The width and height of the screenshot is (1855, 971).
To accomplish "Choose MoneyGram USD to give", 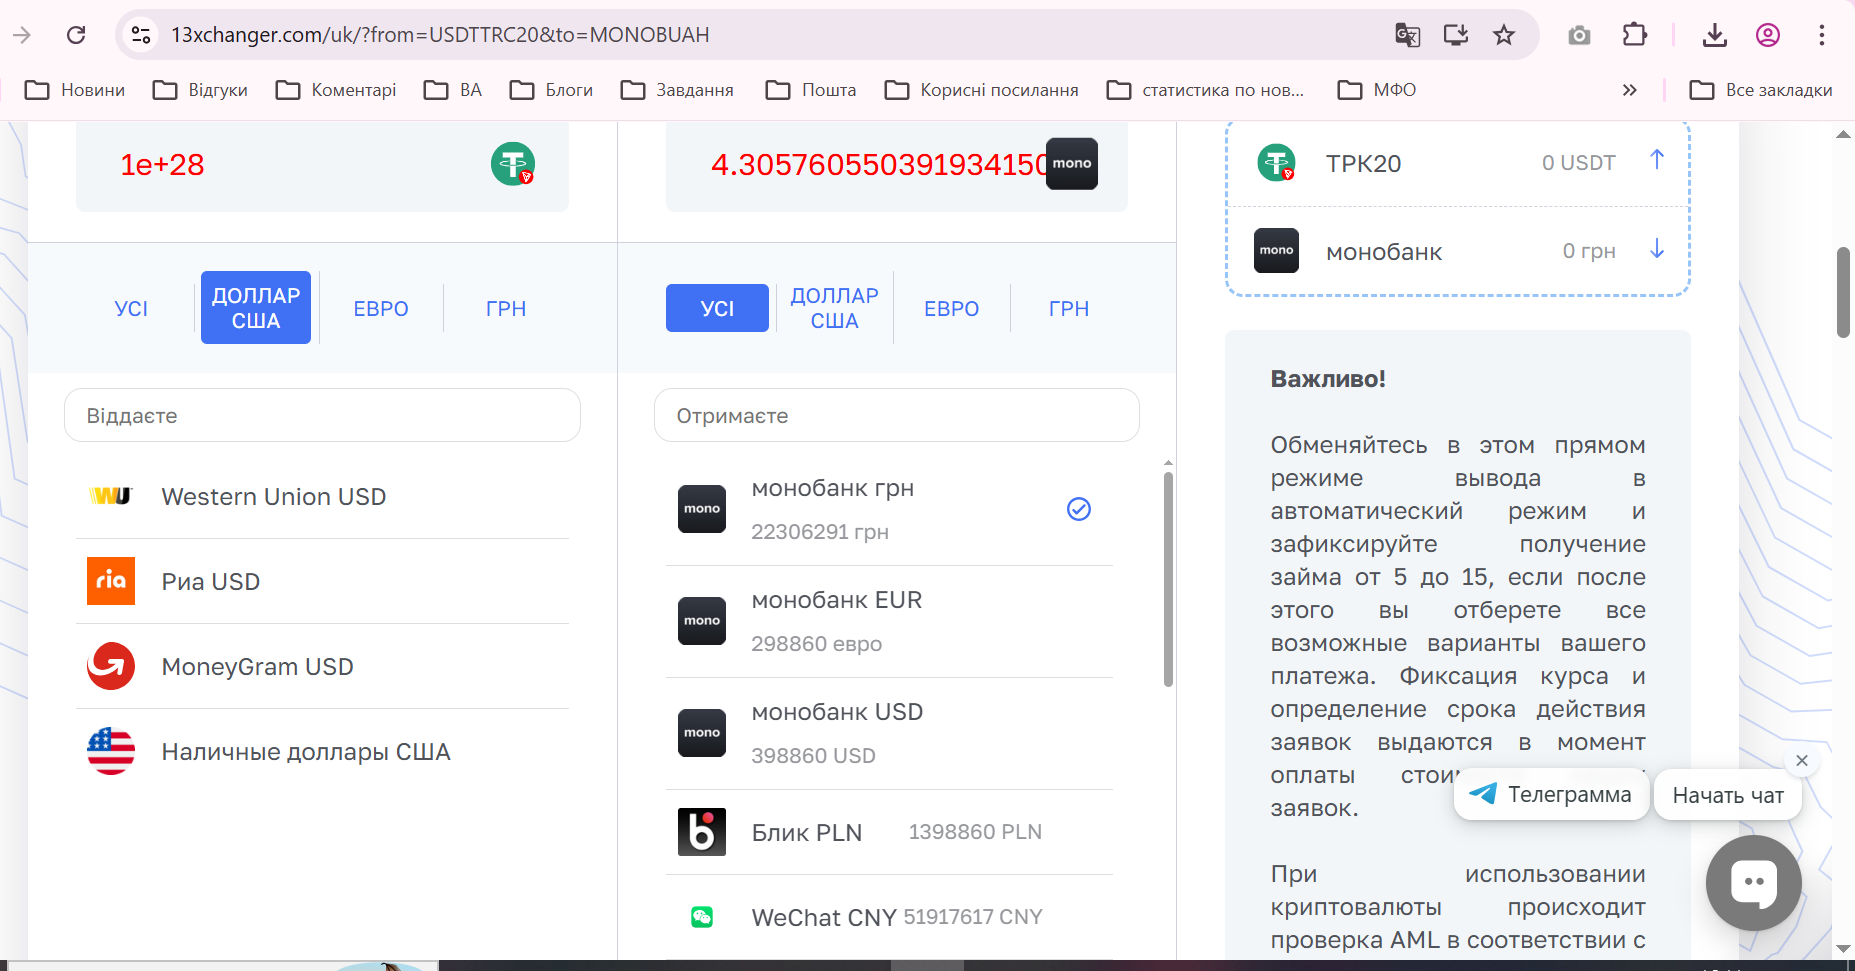I will (x=322, y=666).
